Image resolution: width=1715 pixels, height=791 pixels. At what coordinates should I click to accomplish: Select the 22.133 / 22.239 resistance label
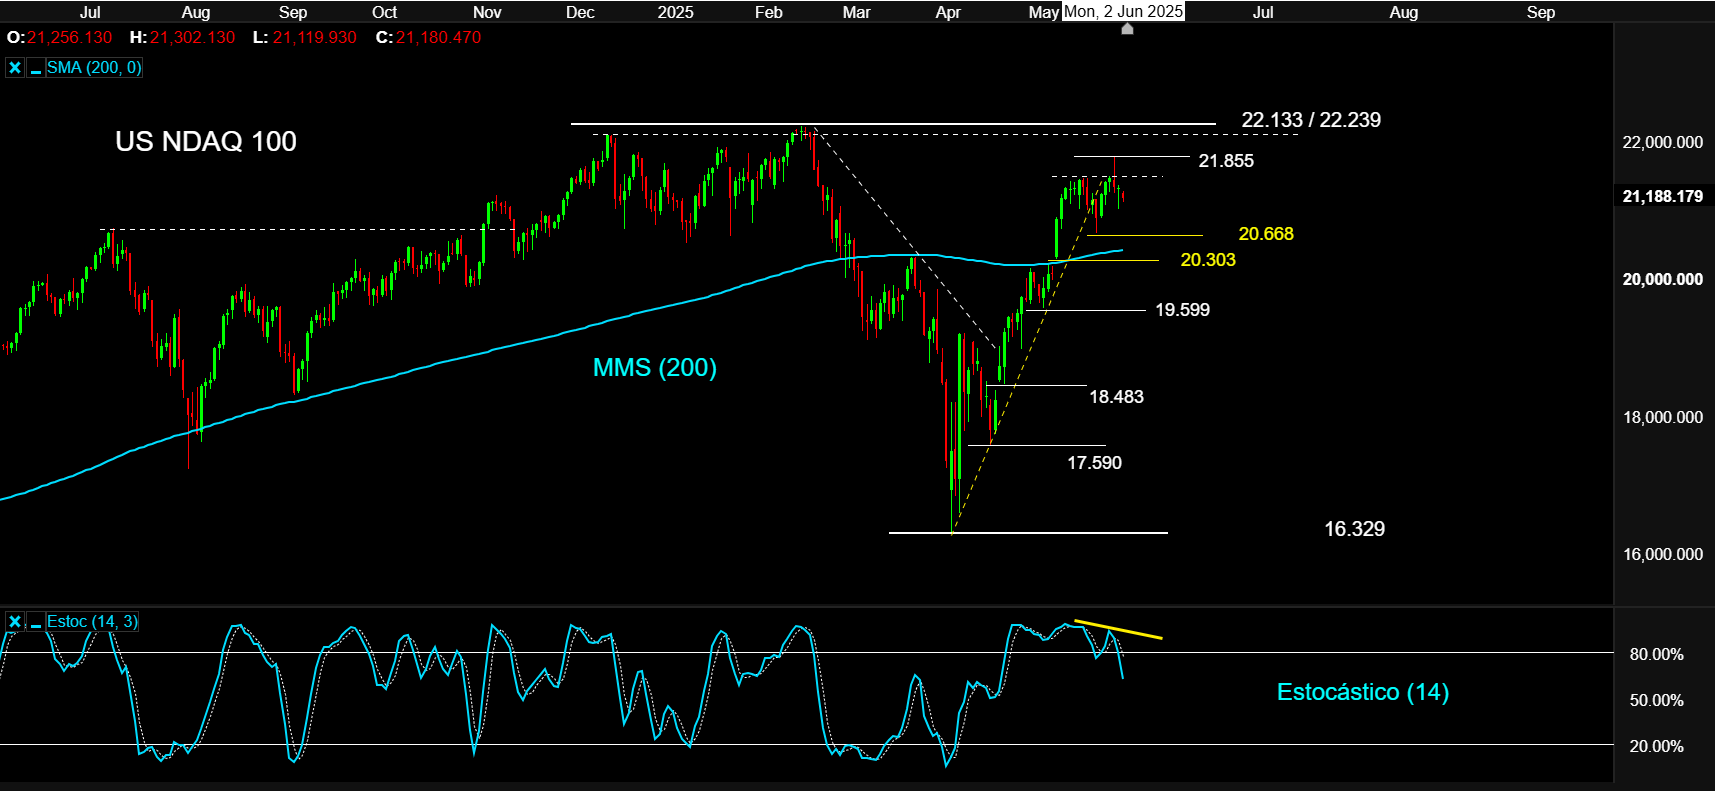[1311, 120]
